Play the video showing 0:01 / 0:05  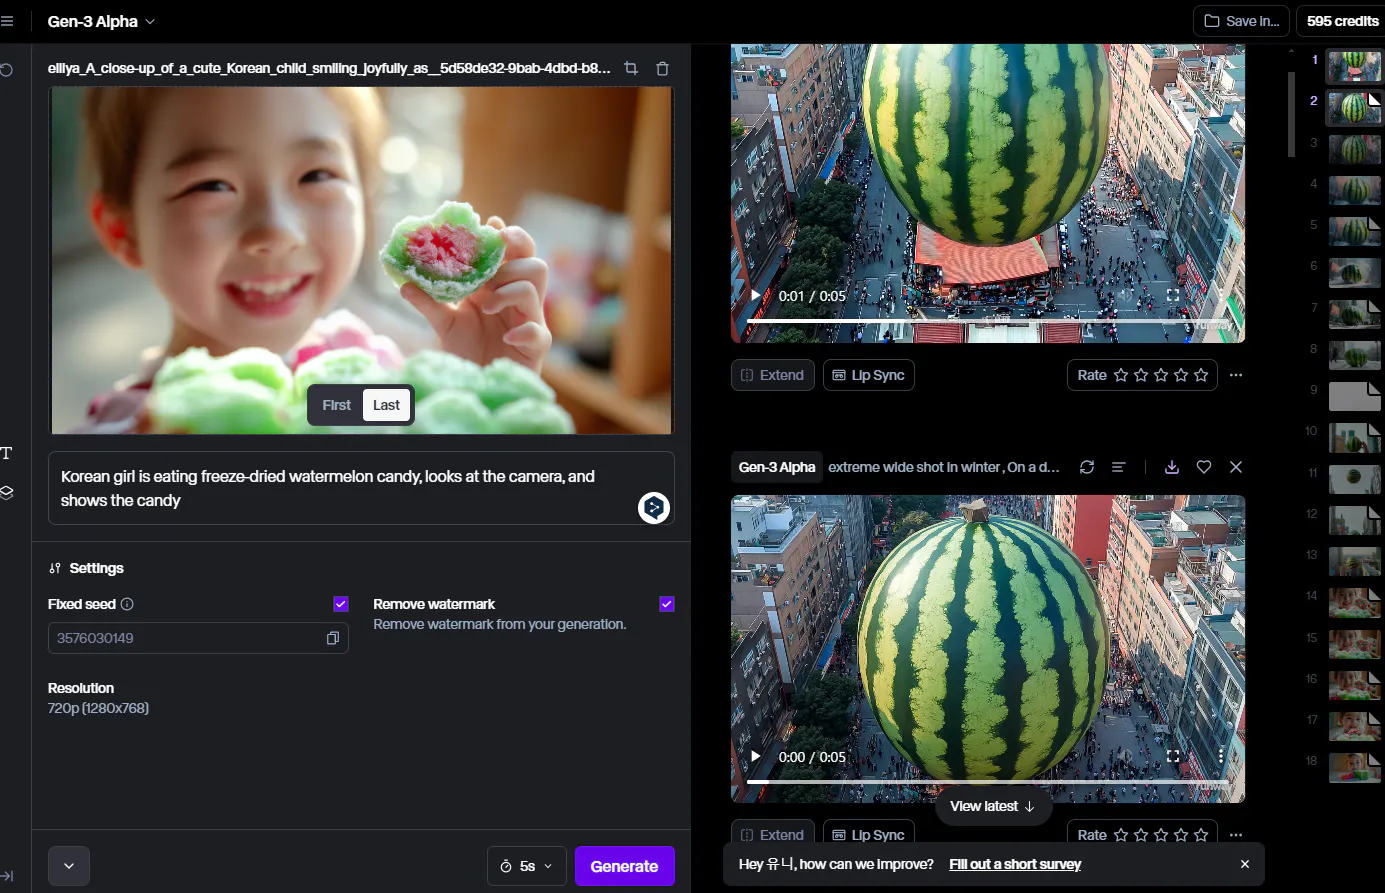(756, 296)
